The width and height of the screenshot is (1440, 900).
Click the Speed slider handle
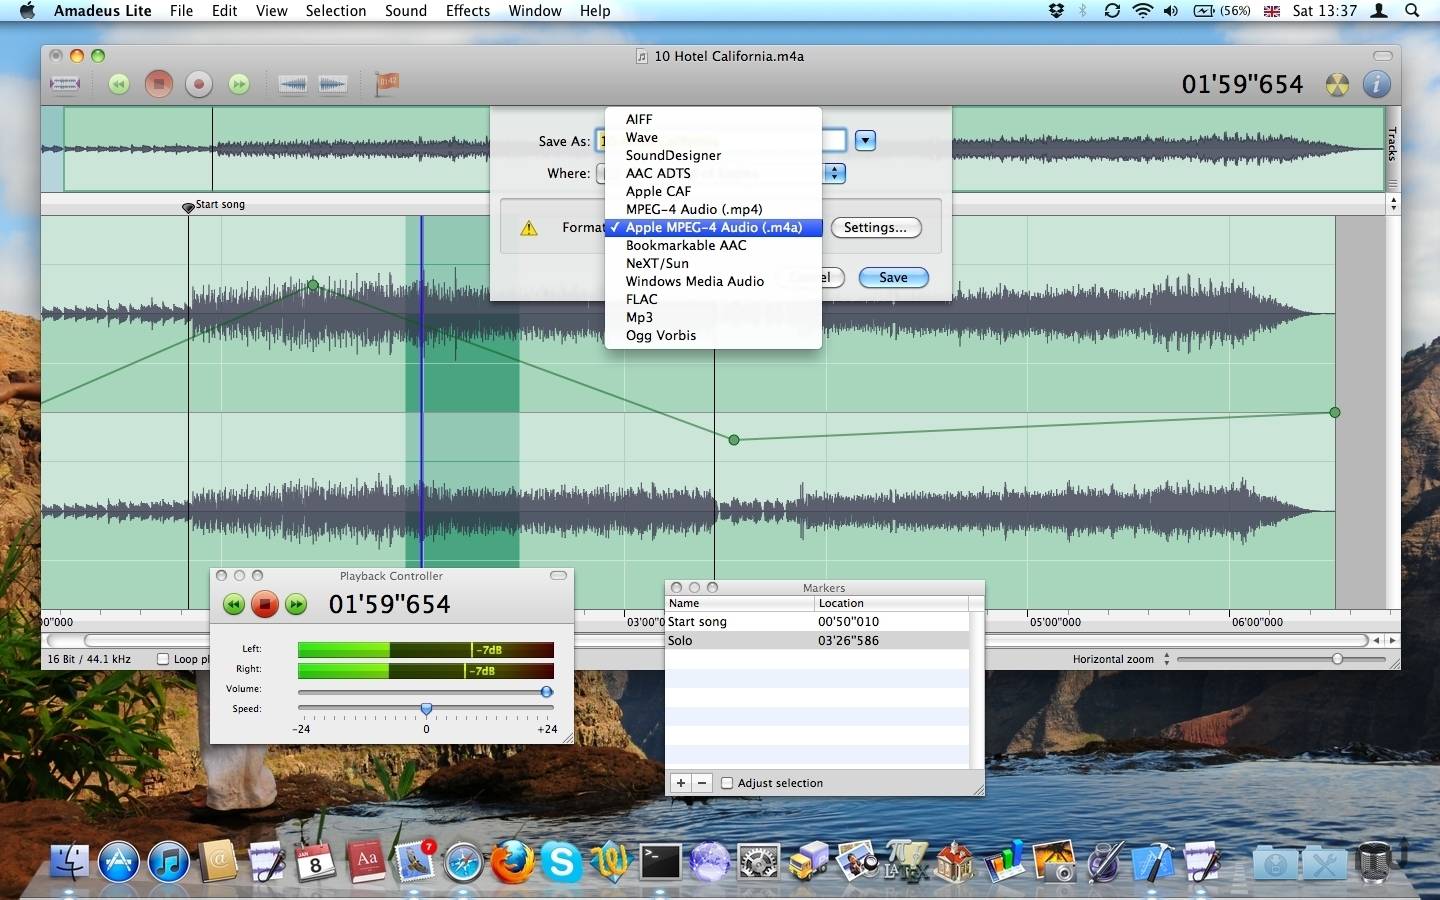[426, 709]
